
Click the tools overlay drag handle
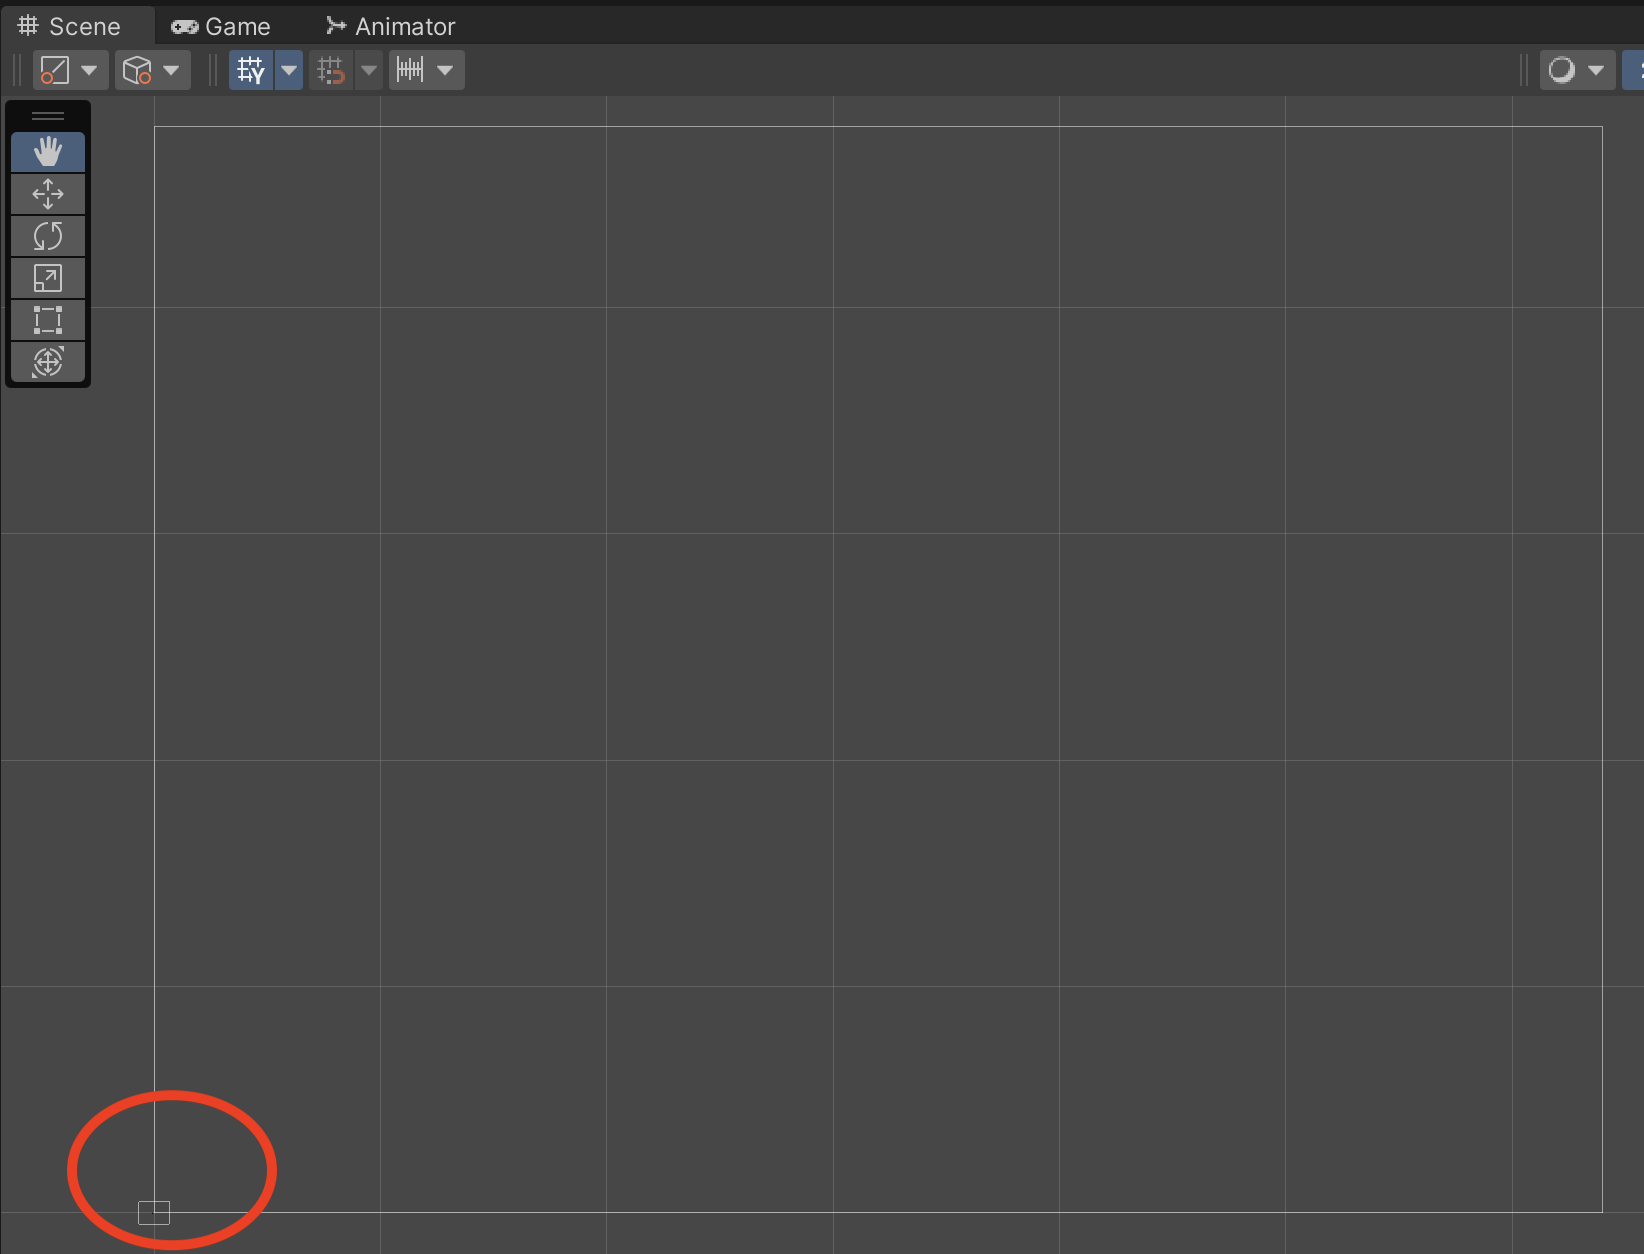coord(48,116)
